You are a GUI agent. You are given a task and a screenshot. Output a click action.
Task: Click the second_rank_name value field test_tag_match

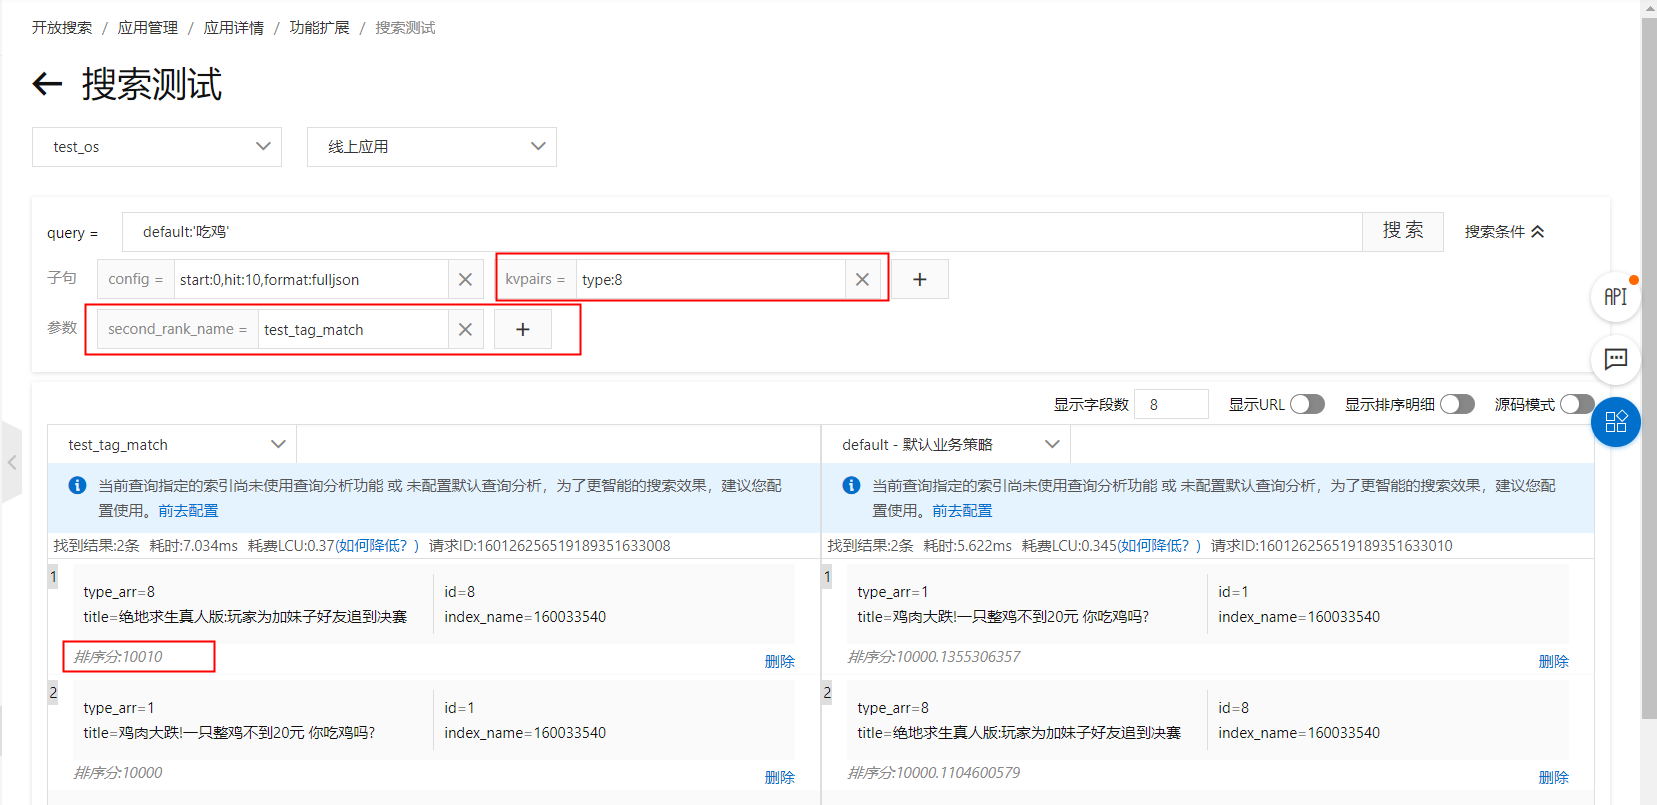click(353, 330)
